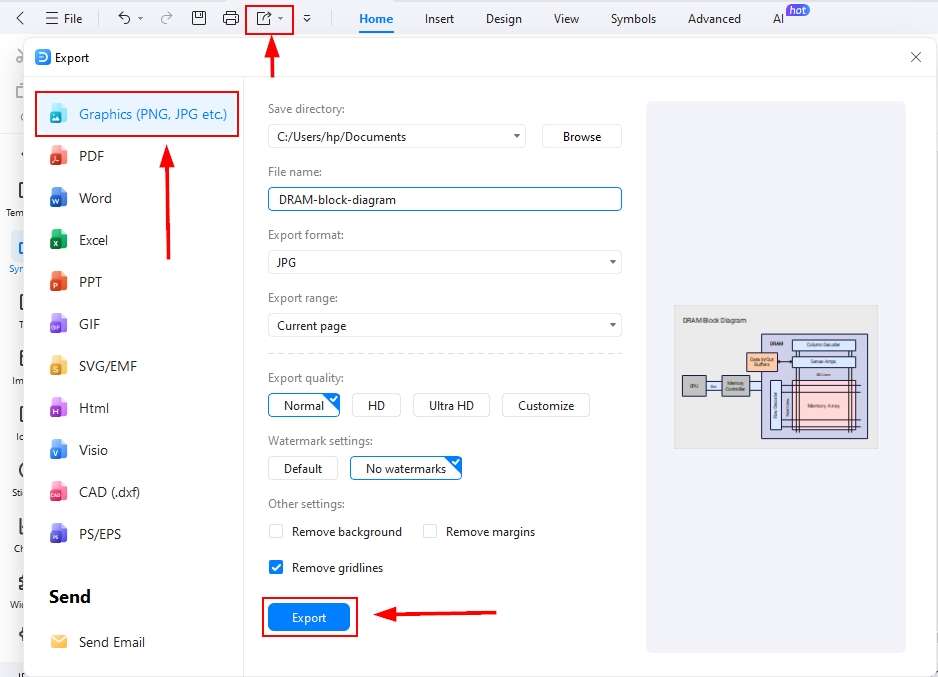
Task: Select the PDF export option
Action: tap(91, 156)
